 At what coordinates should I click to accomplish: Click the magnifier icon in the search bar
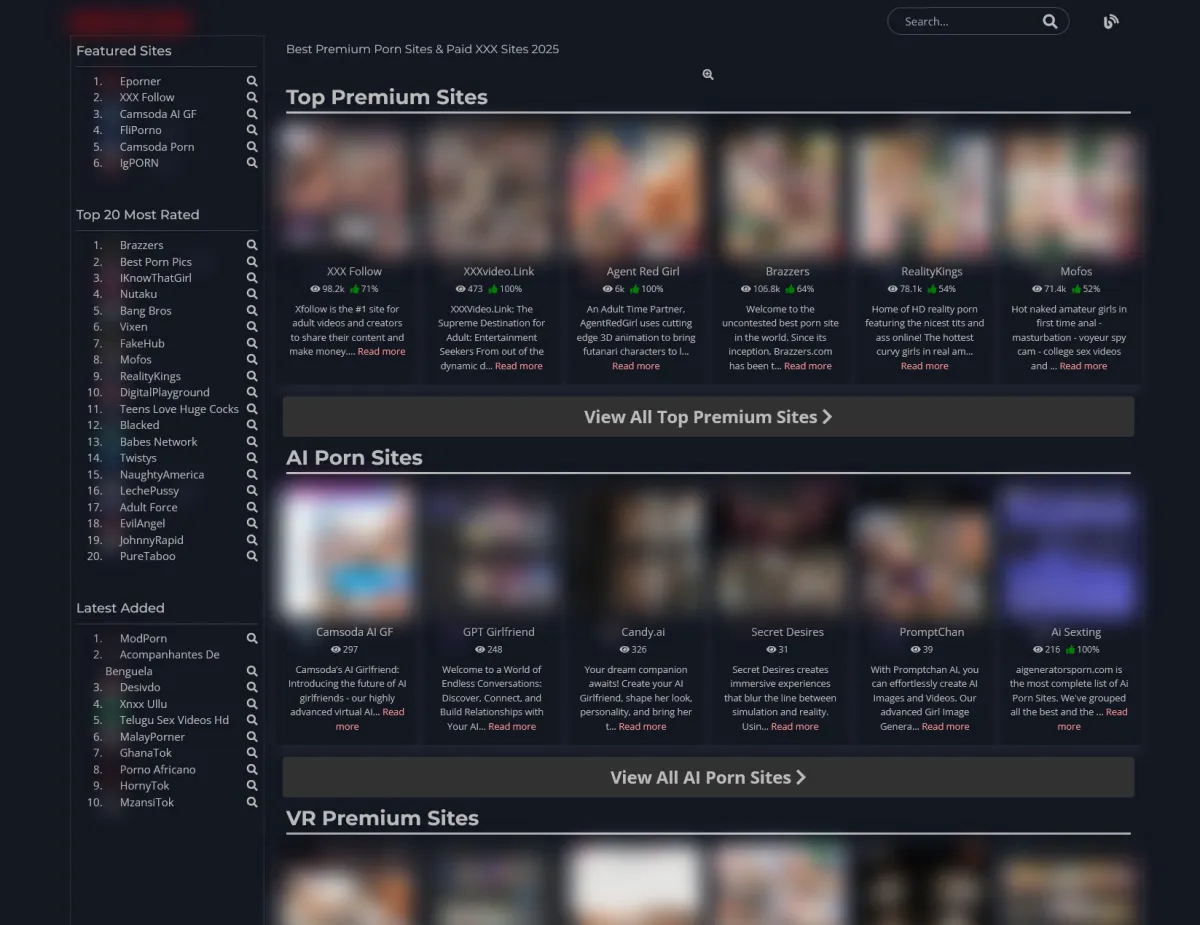[1049, 21]
